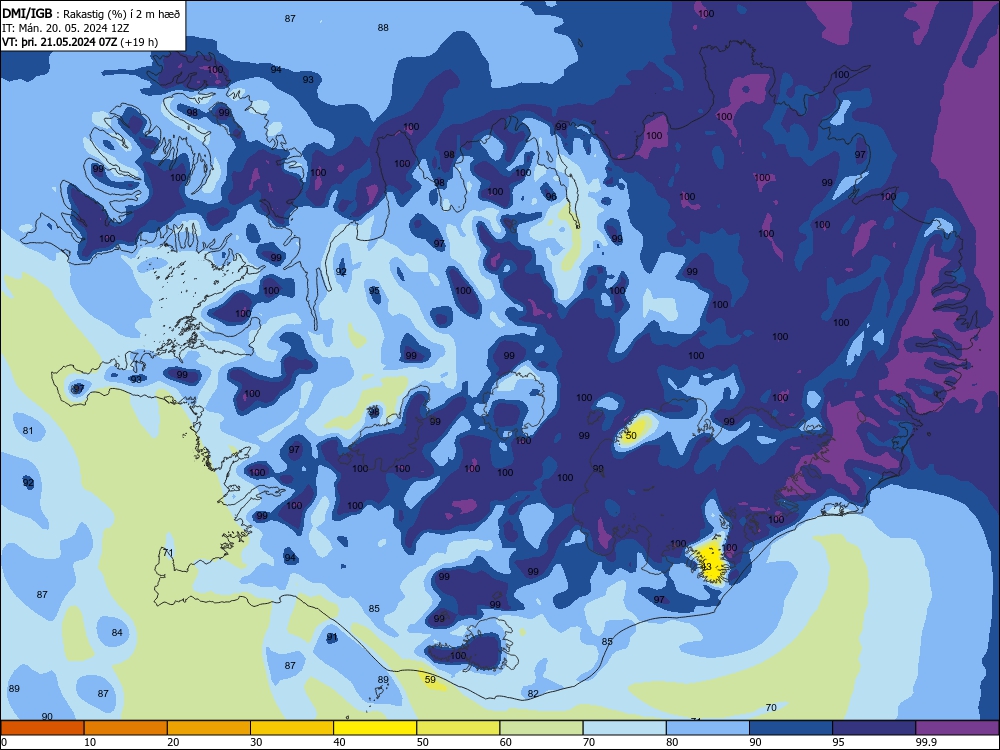Click the dark navy 95–99.9 legend swatch
Image resolution: width=1000 pixels, height=750 pixels.
[x=874, y=728]
